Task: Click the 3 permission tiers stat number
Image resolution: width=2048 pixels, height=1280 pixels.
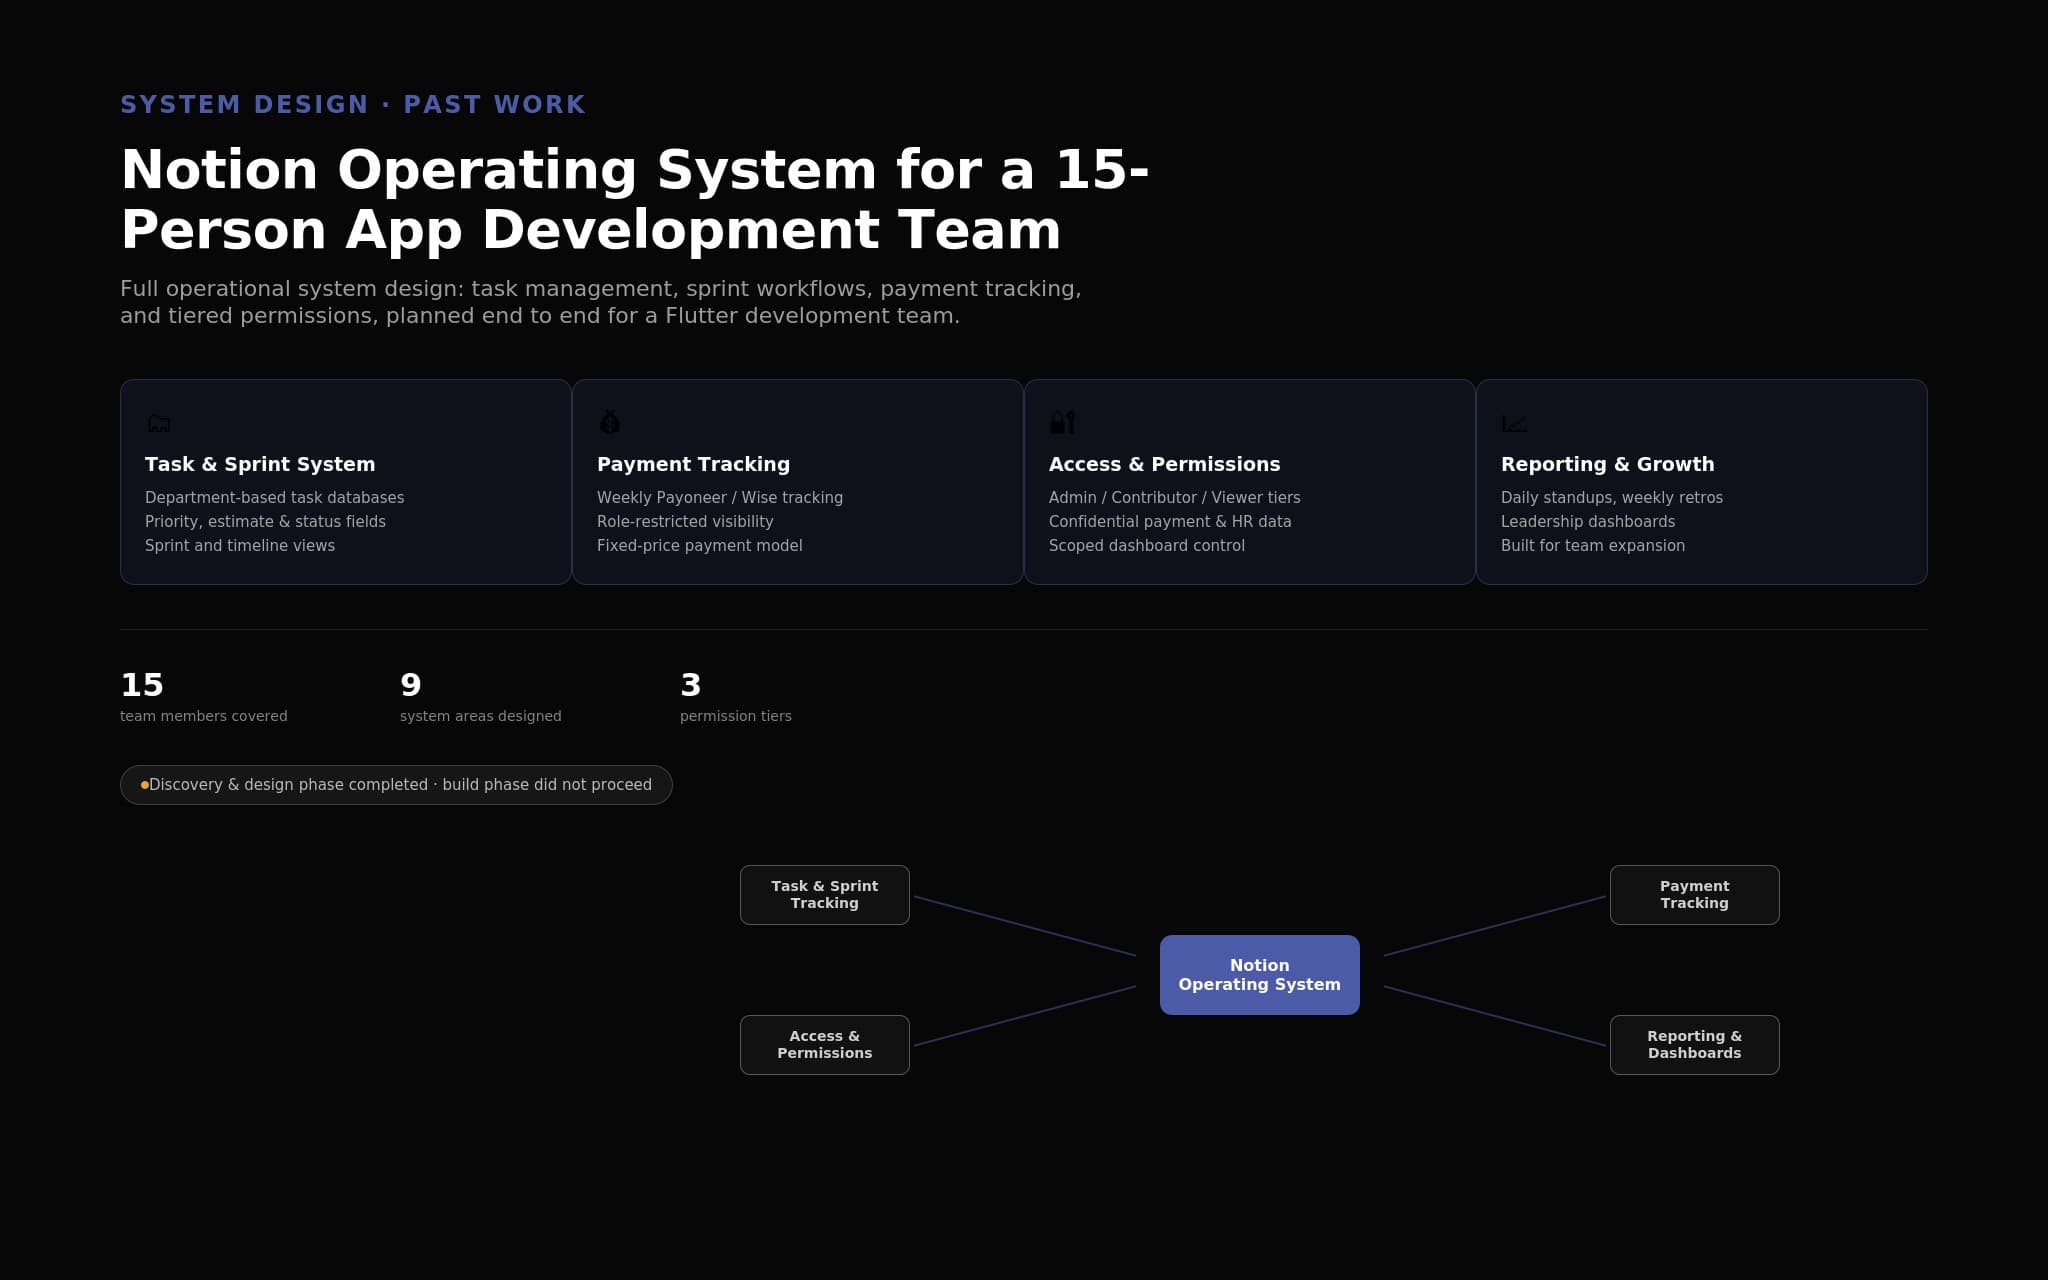Action: 691,685
